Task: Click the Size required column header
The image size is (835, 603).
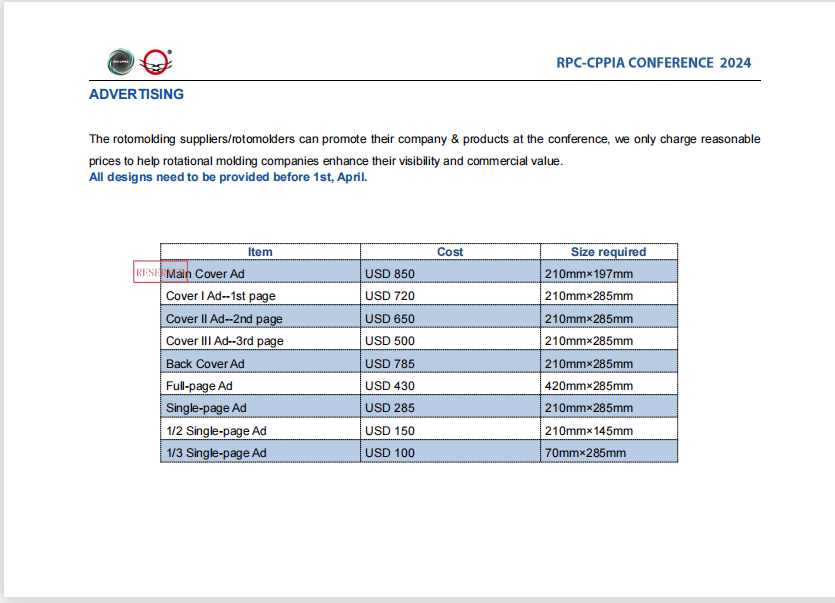Action: tap(609, 252)
